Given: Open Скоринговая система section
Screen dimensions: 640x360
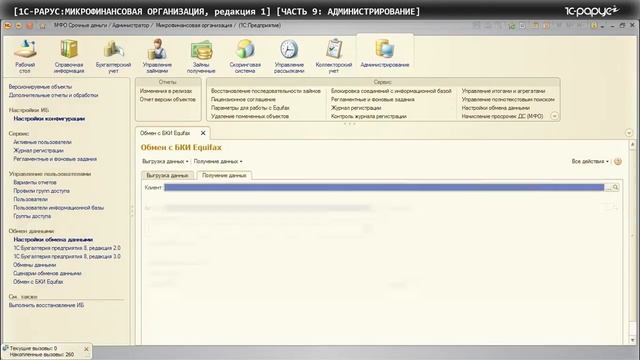Looking at the screenshot, I should tap(245, 56).
